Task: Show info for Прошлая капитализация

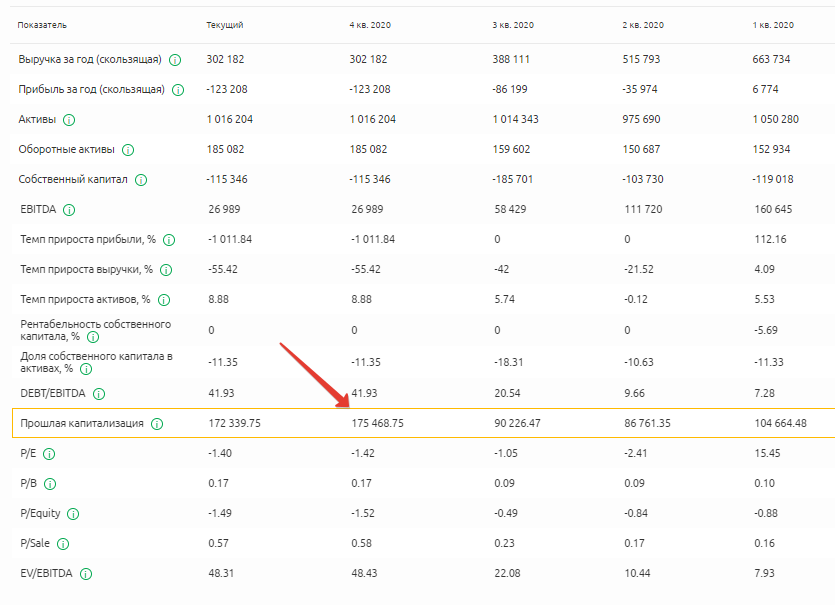Action: click(157, 424)
